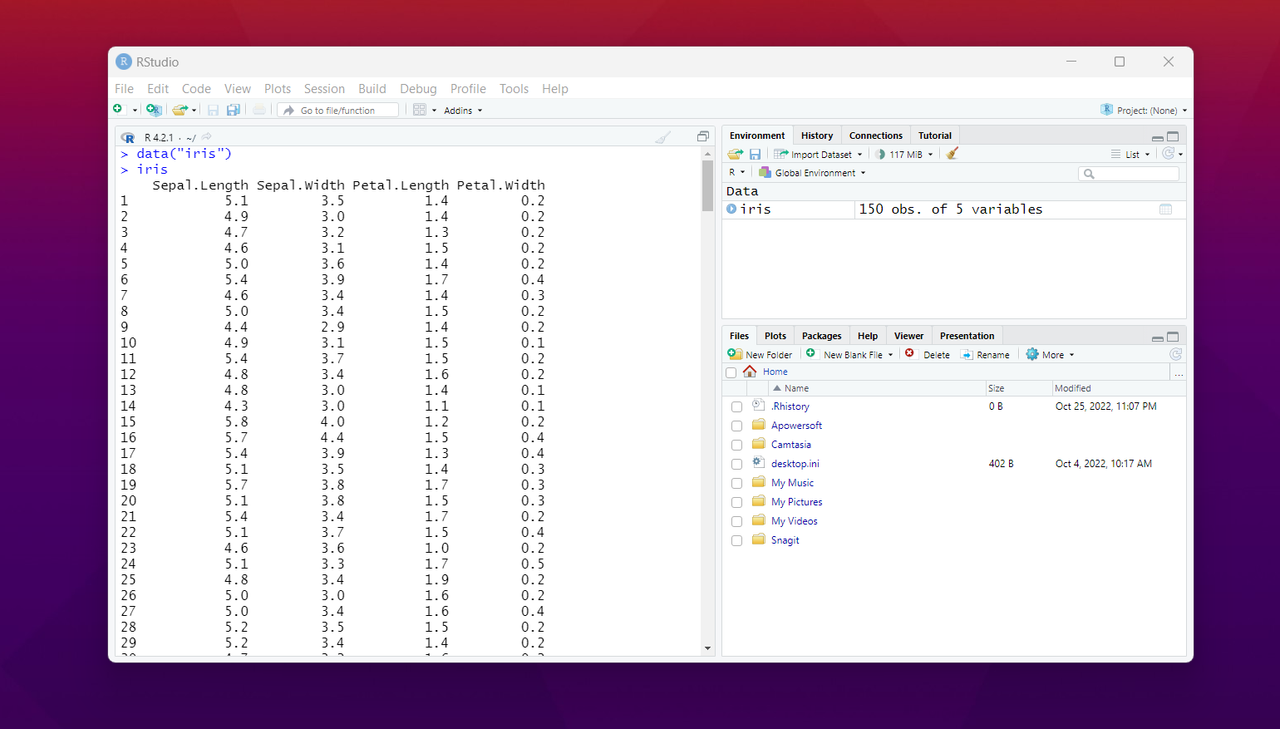The width and height of the screenshot is (1280, 729).
Task: Maximize the Console pane
Action: (703, 137)
